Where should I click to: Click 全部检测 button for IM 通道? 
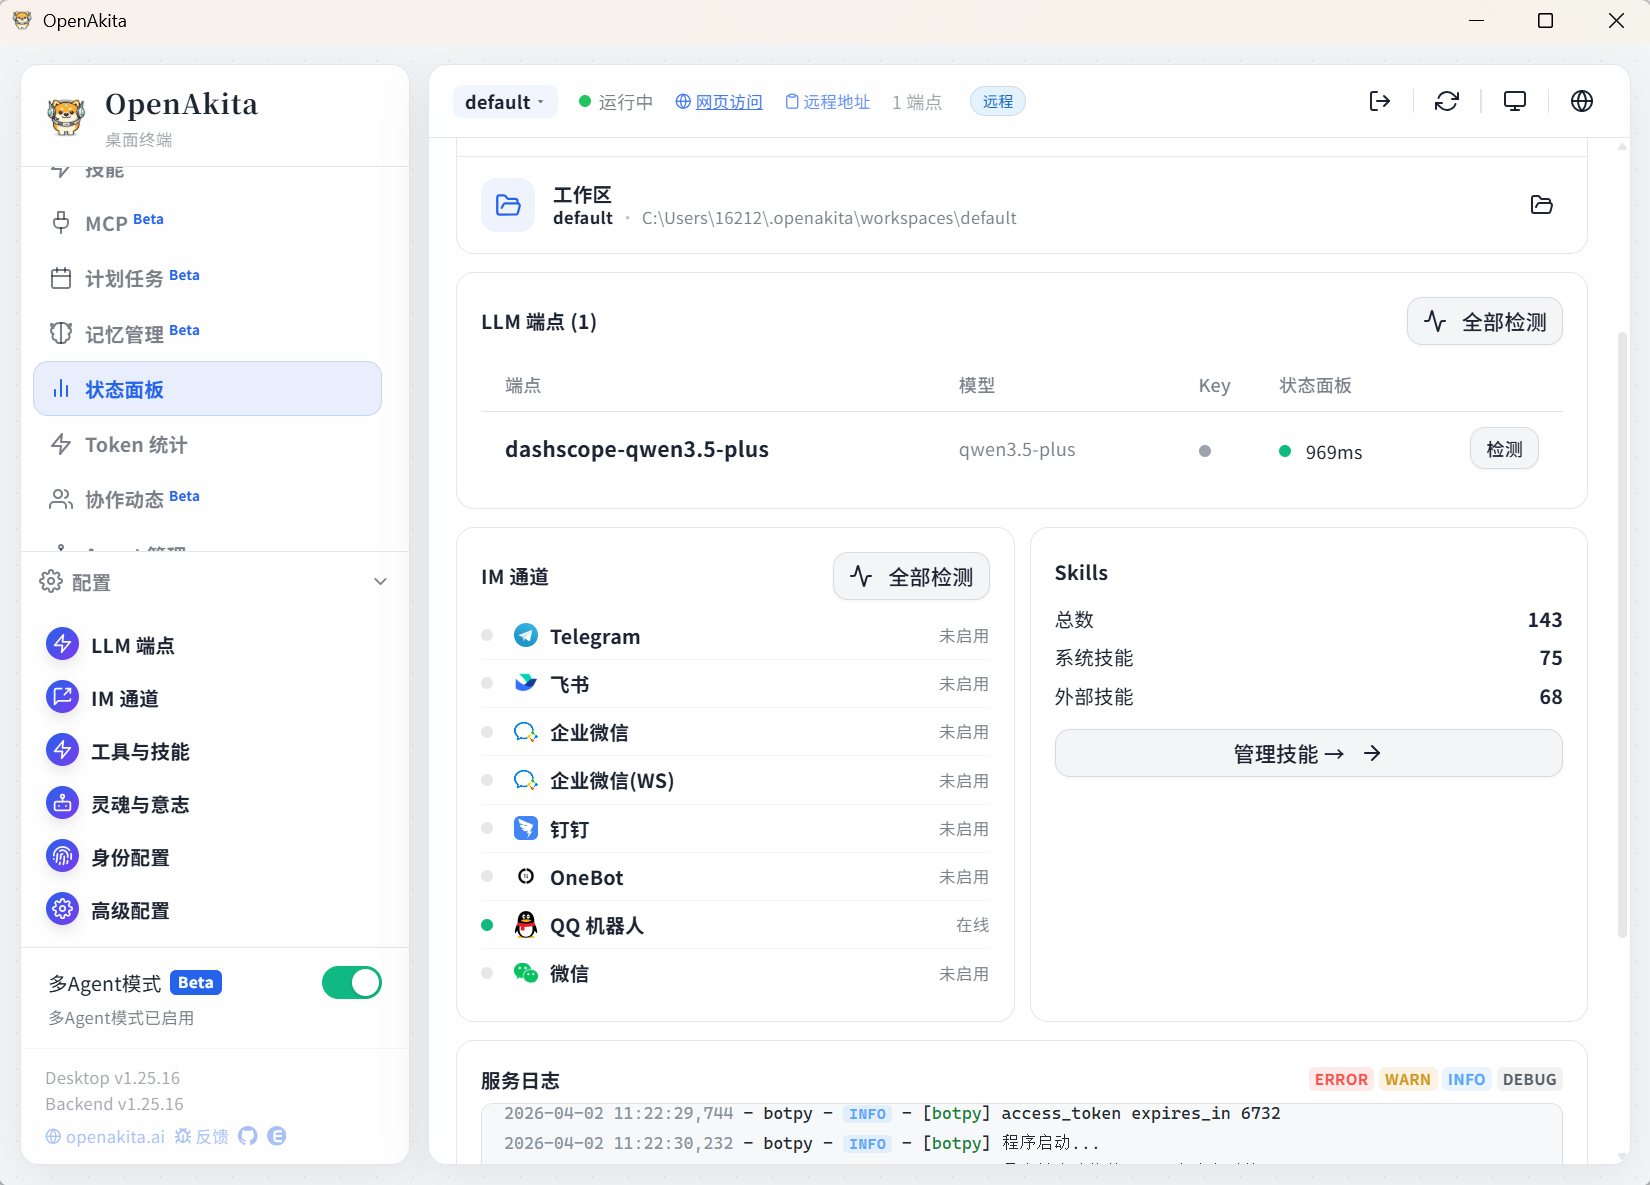[911, 576]
